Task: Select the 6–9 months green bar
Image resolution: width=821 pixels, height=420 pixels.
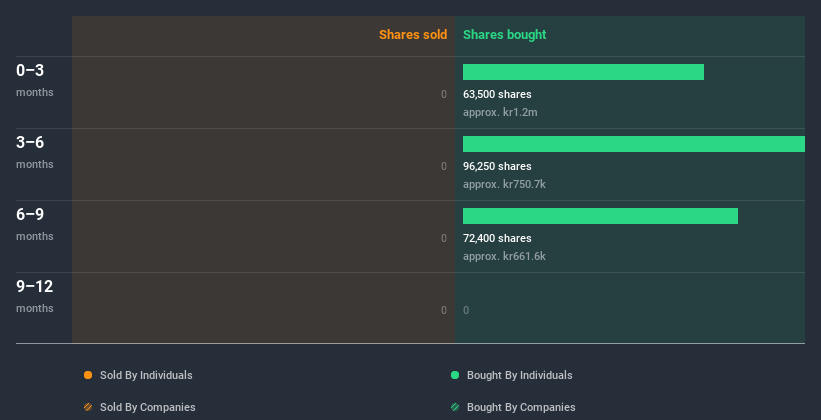Action: tap(600, 216)
